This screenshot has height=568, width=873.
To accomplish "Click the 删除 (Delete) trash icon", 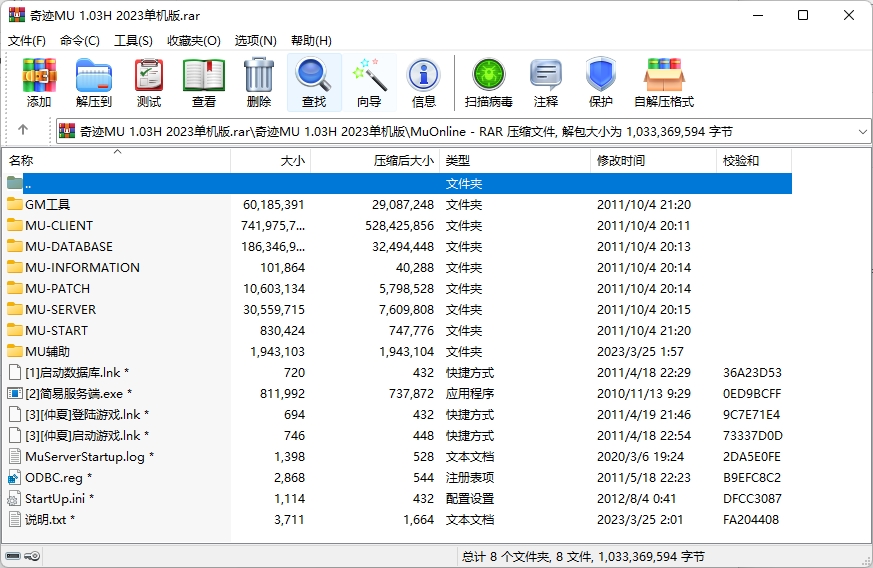I will [x=258, y=82].
